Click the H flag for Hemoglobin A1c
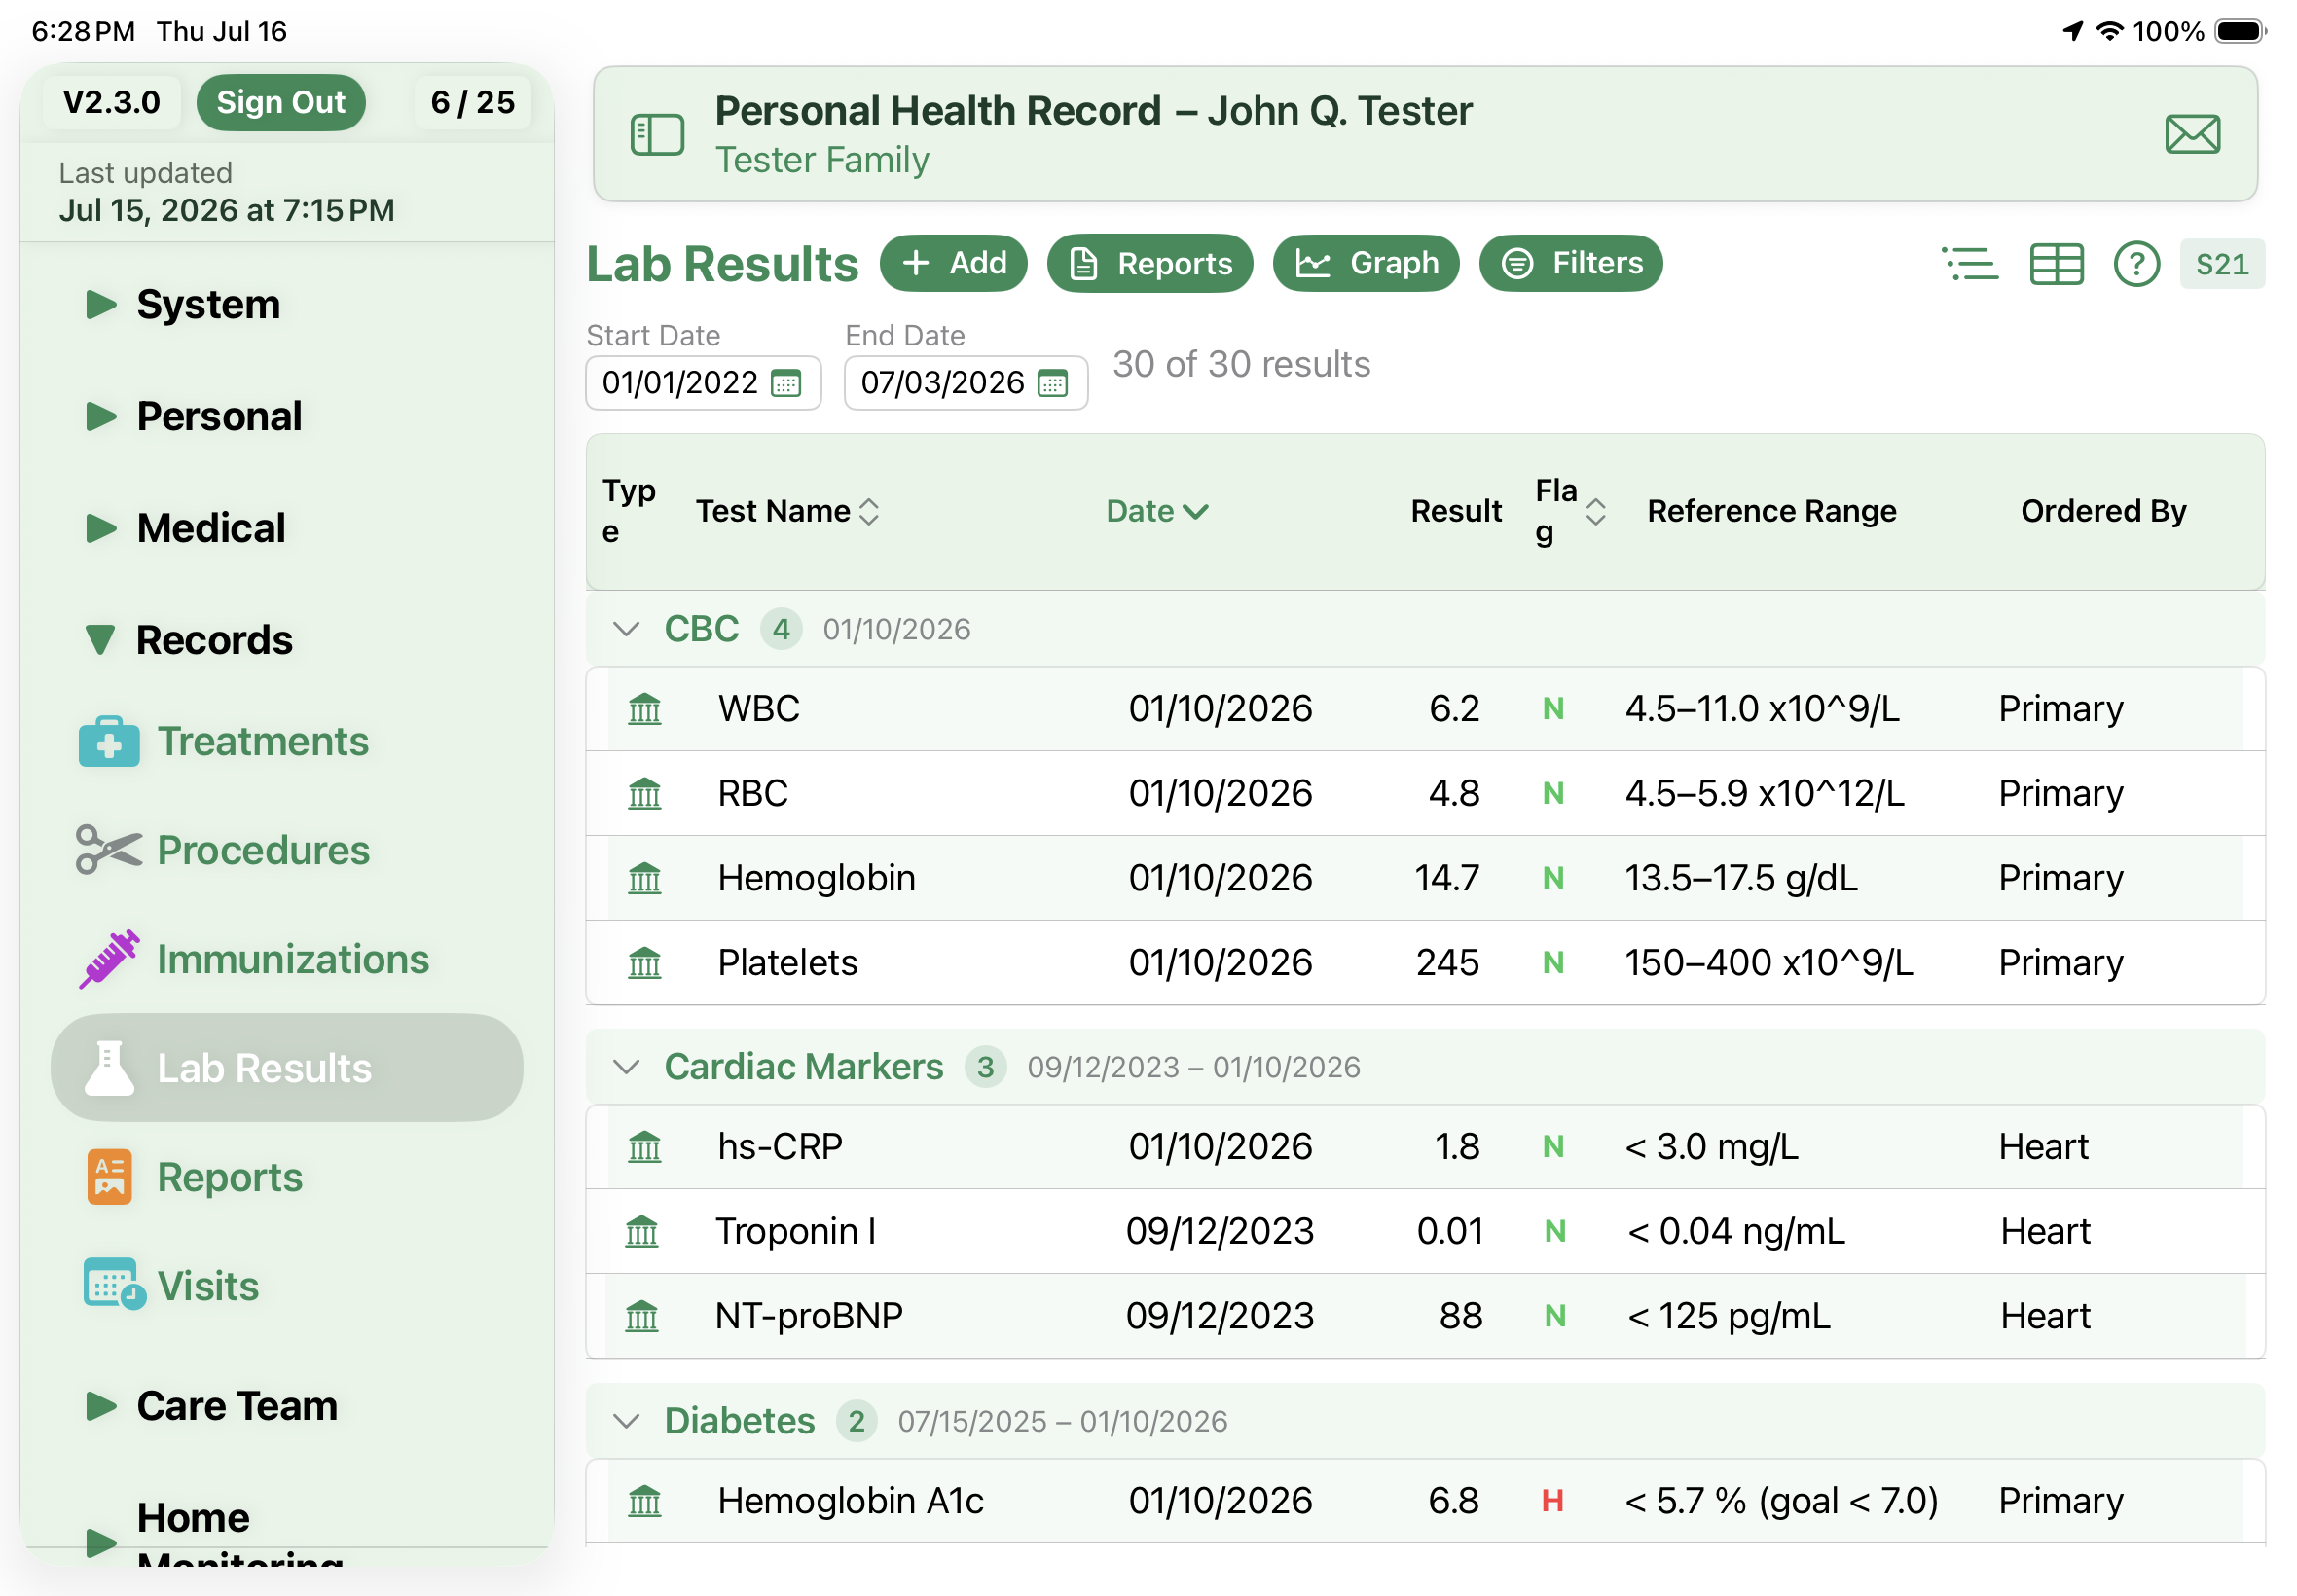2297x1596 pixels. pos(1552,1501)
